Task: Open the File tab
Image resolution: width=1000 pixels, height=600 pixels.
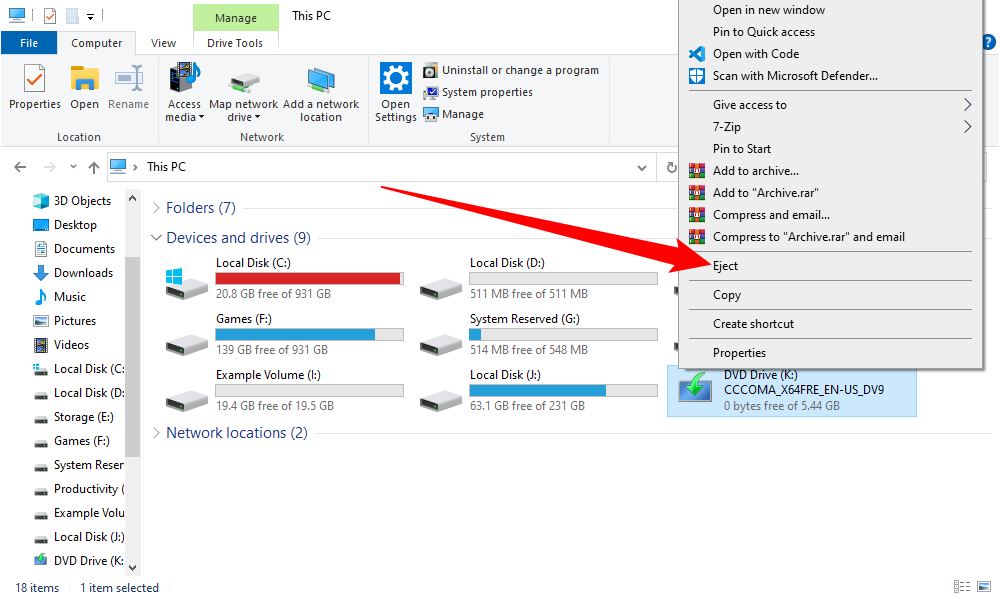Action: click(29, 43)
